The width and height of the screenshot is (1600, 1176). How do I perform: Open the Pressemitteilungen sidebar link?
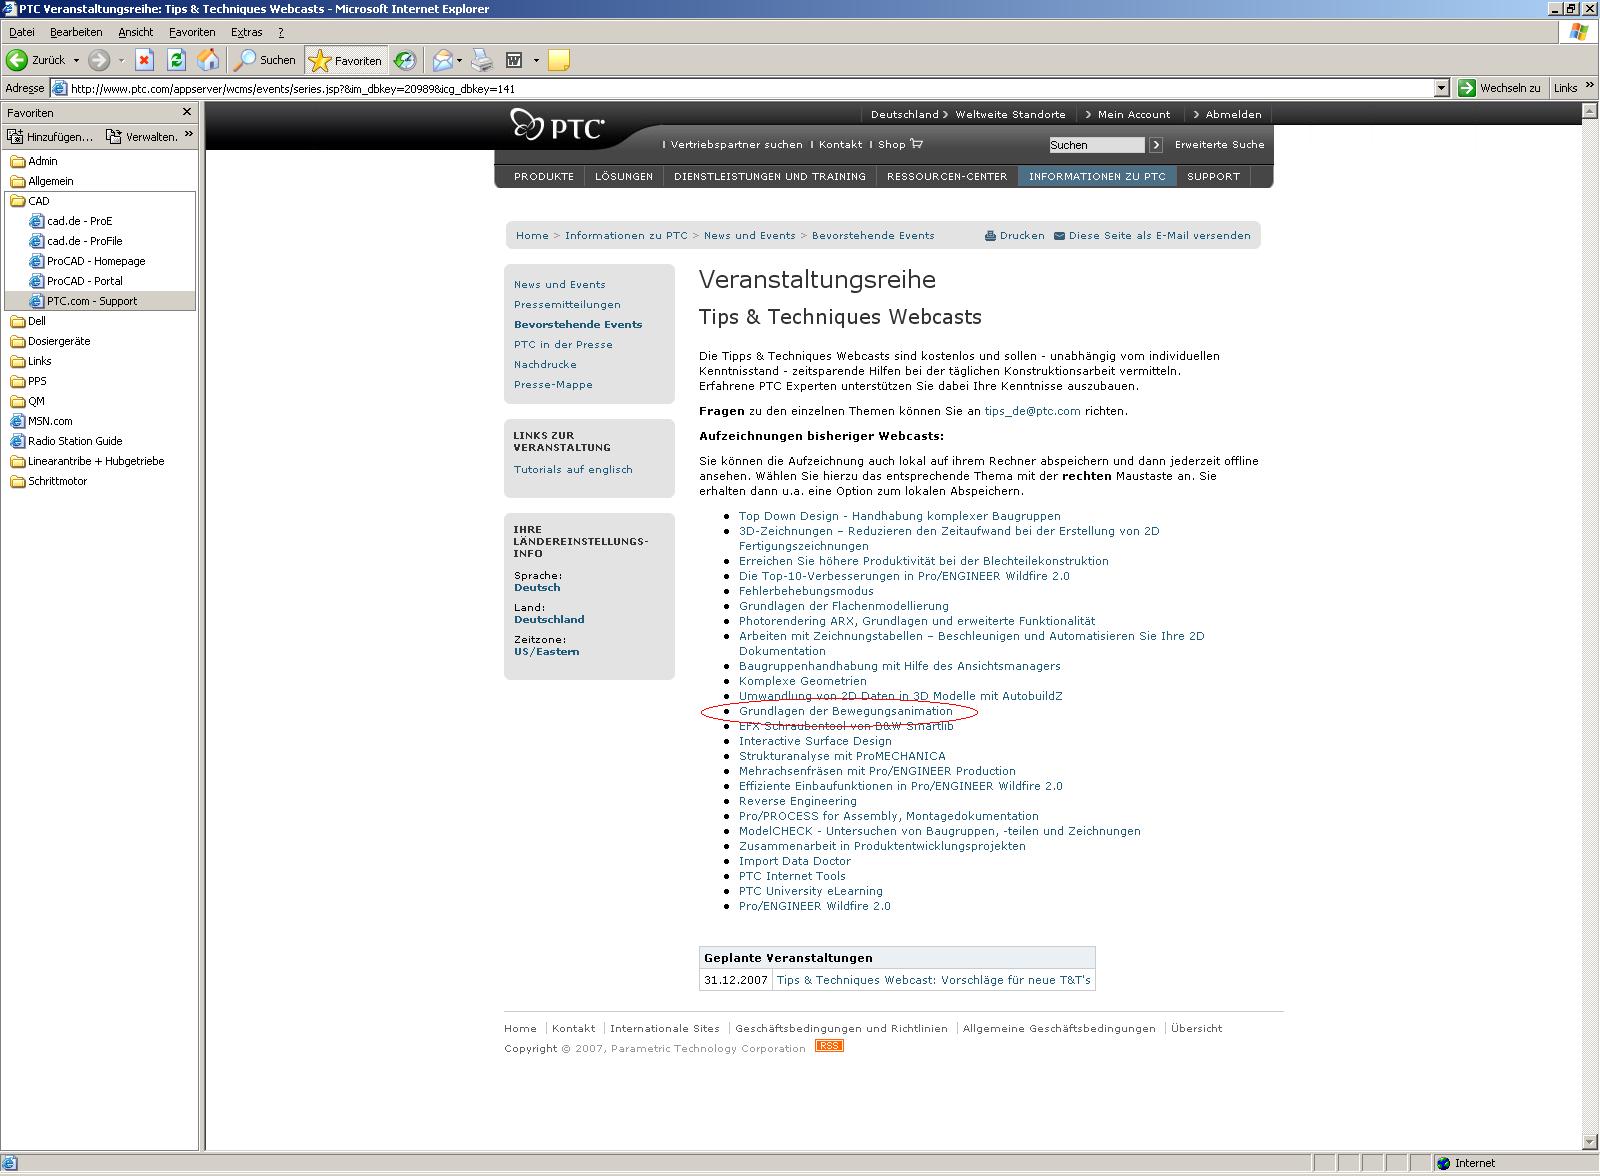tap(567, 304)
